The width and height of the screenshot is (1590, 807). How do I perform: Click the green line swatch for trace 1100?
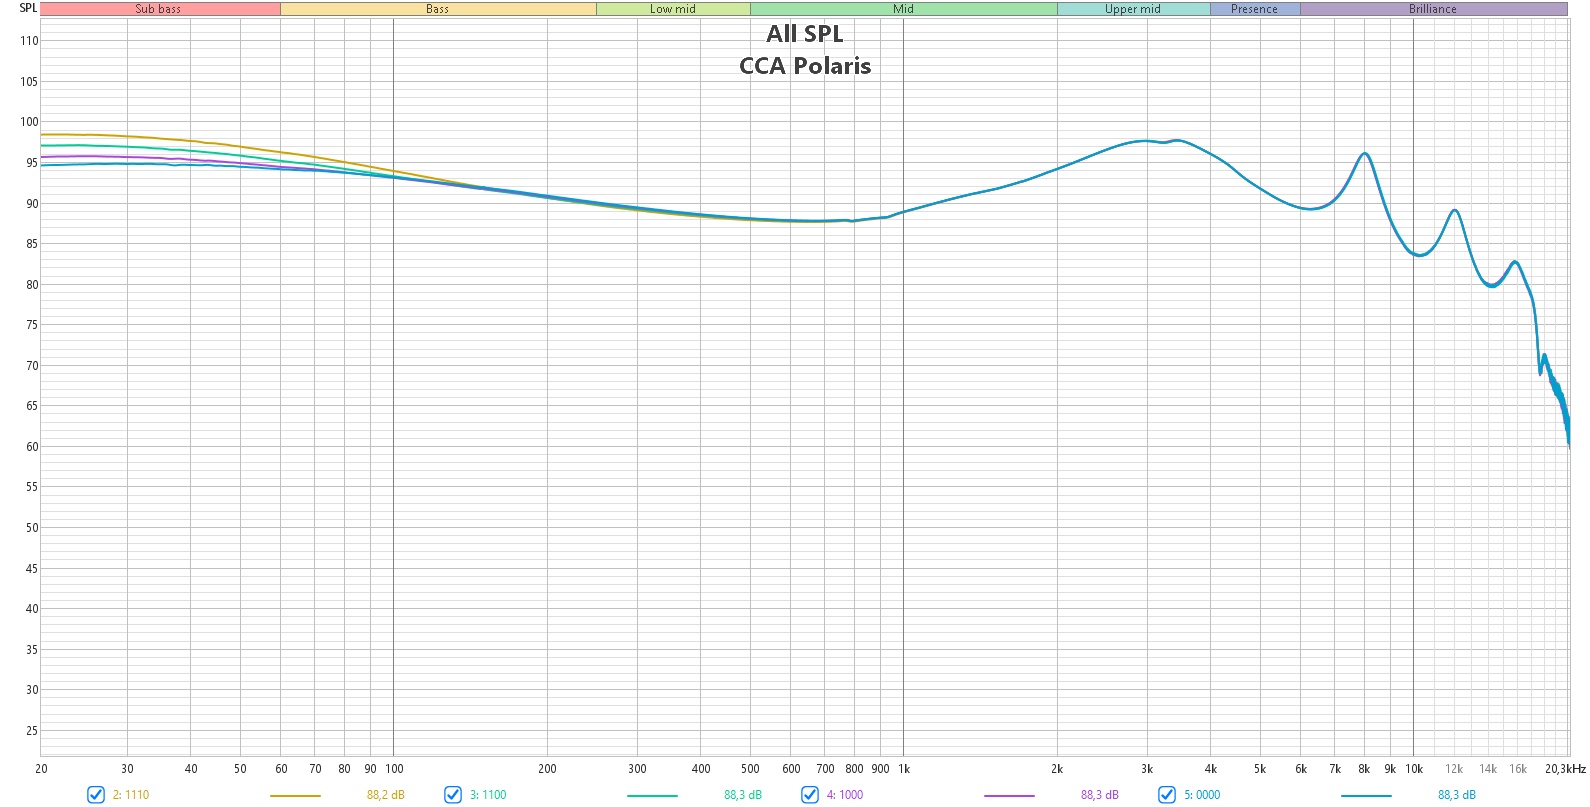(x=652, y=796)
